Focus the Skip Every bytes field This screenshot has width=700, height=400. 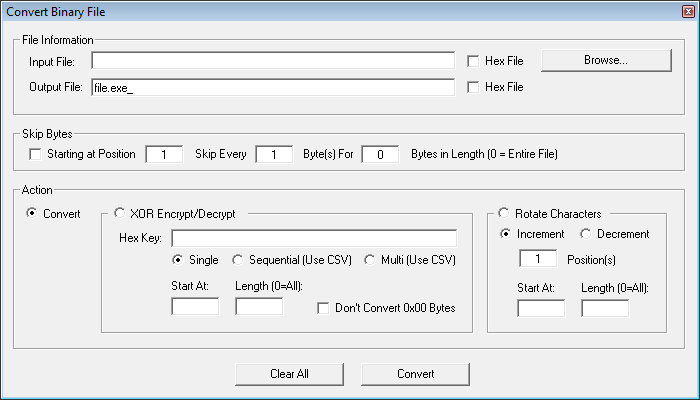(x=274, y=154)
